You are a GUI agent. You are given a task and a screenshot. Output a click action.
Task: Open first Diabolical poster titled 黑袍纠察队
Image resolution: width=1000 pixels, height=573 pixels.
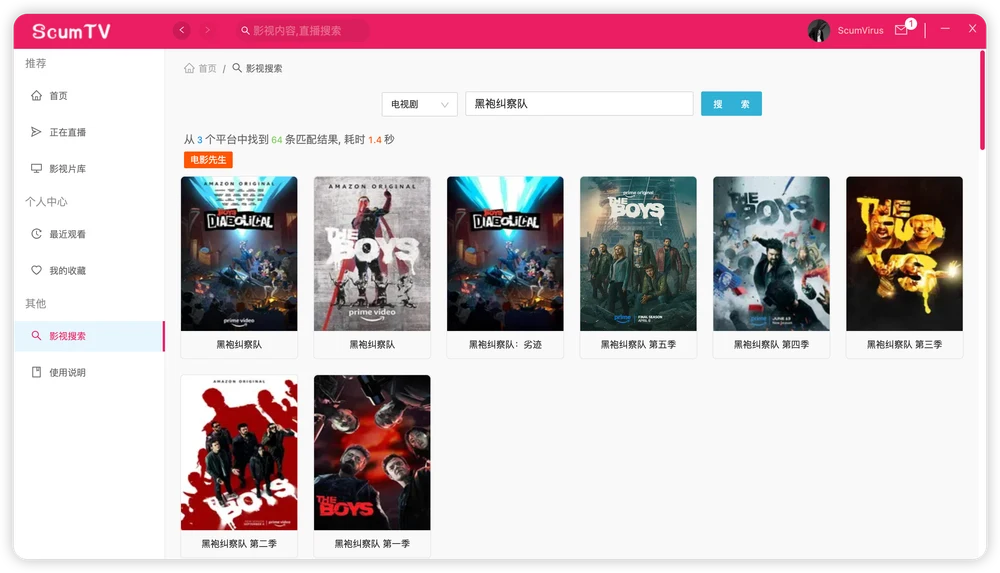tap(239, 254)
